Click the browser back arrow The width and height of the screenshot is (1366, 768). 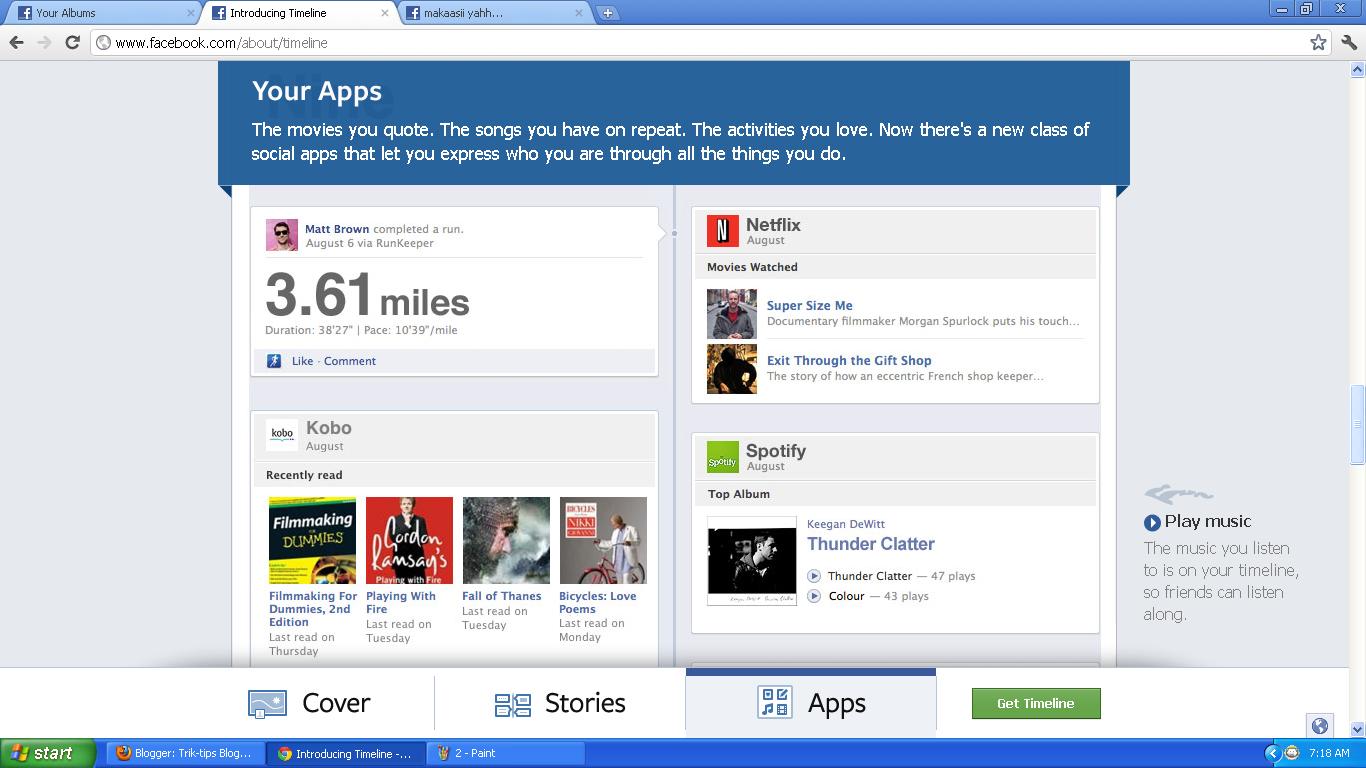coord(16,42)
